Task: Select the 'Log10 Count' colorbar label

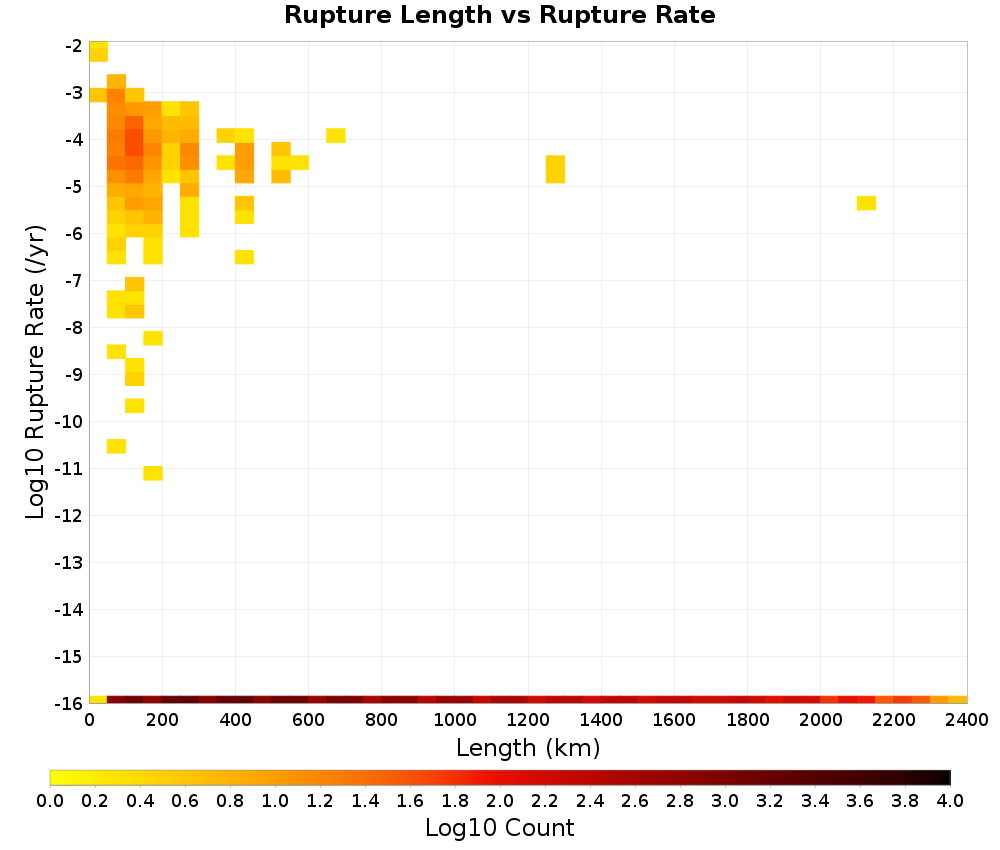Action: pyautogui.click(x=499, y=828)
